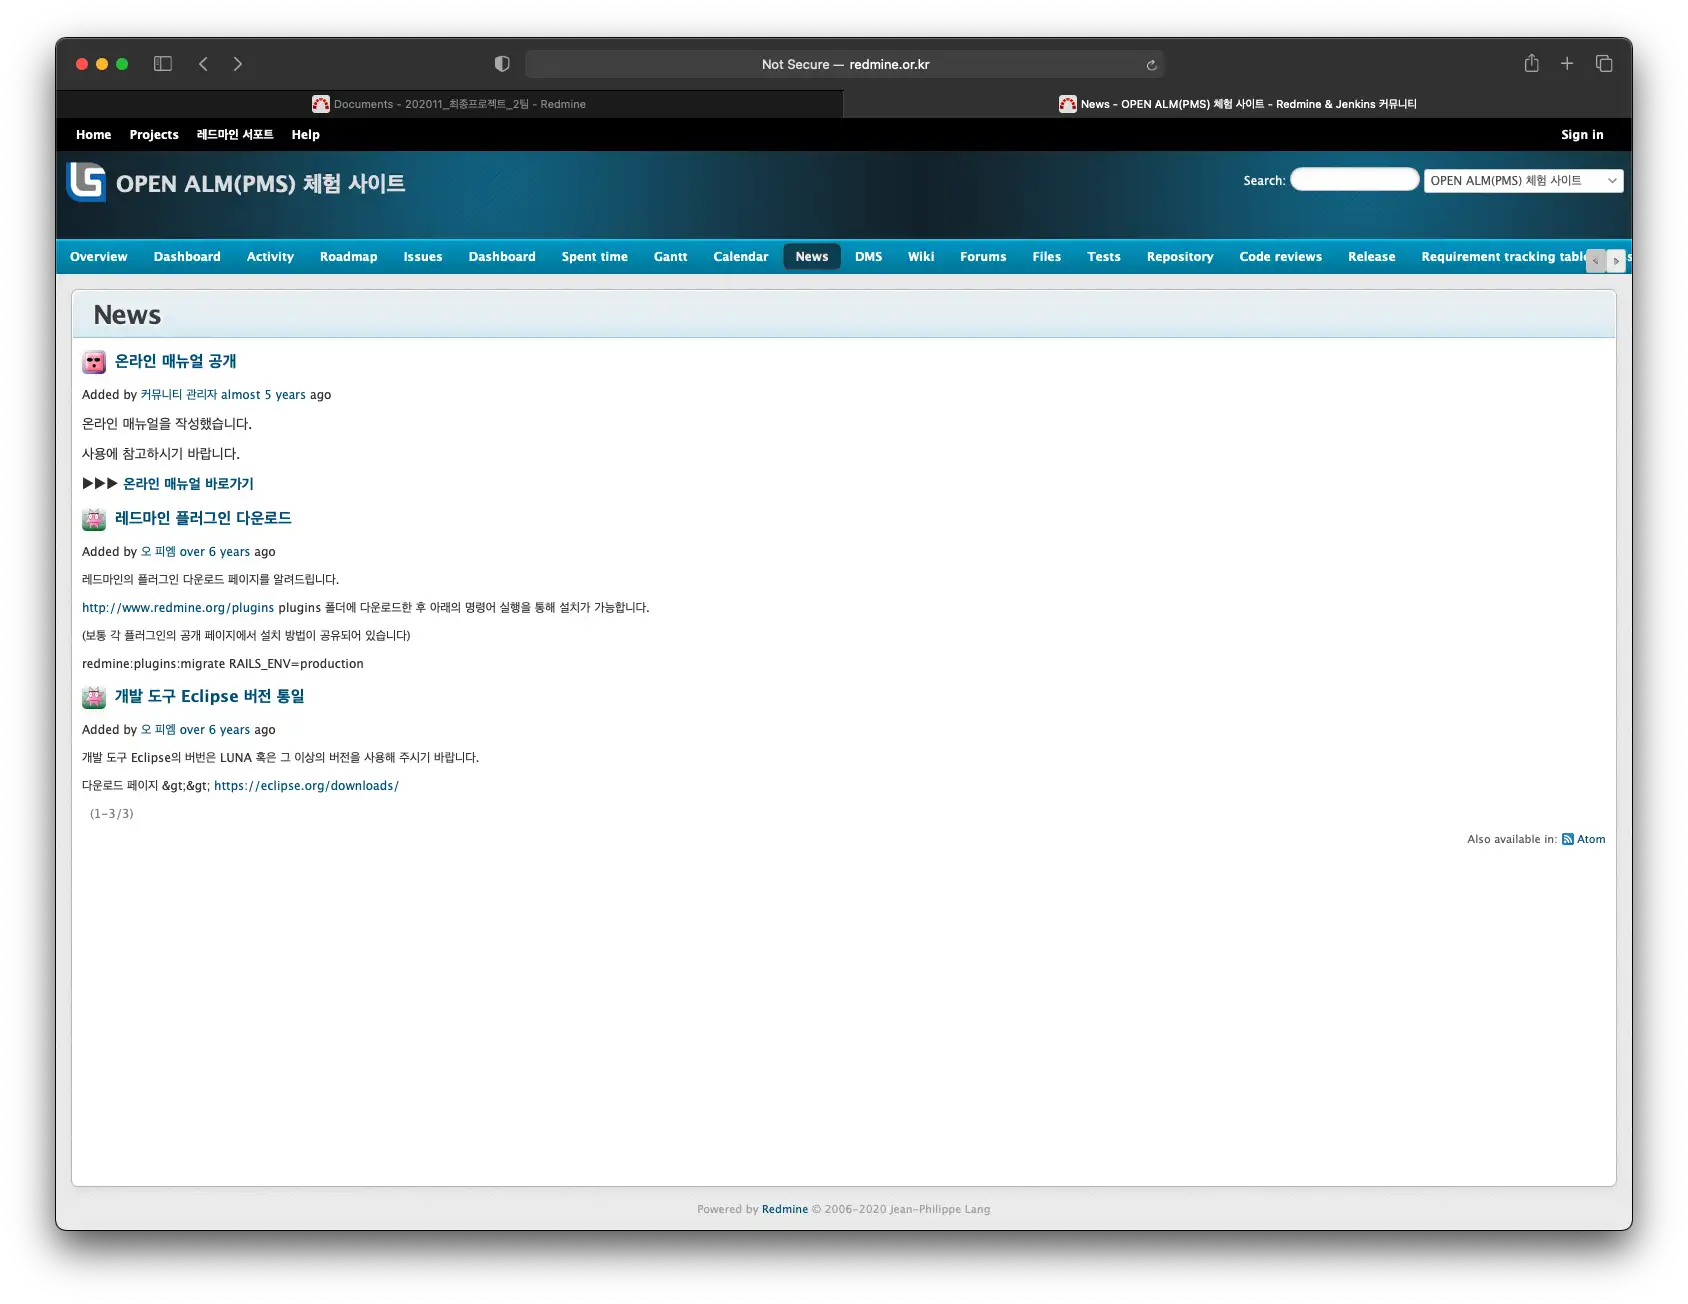Open the Forums tab
Screen dimensions: 1688x1304
[x=983, y=257]
